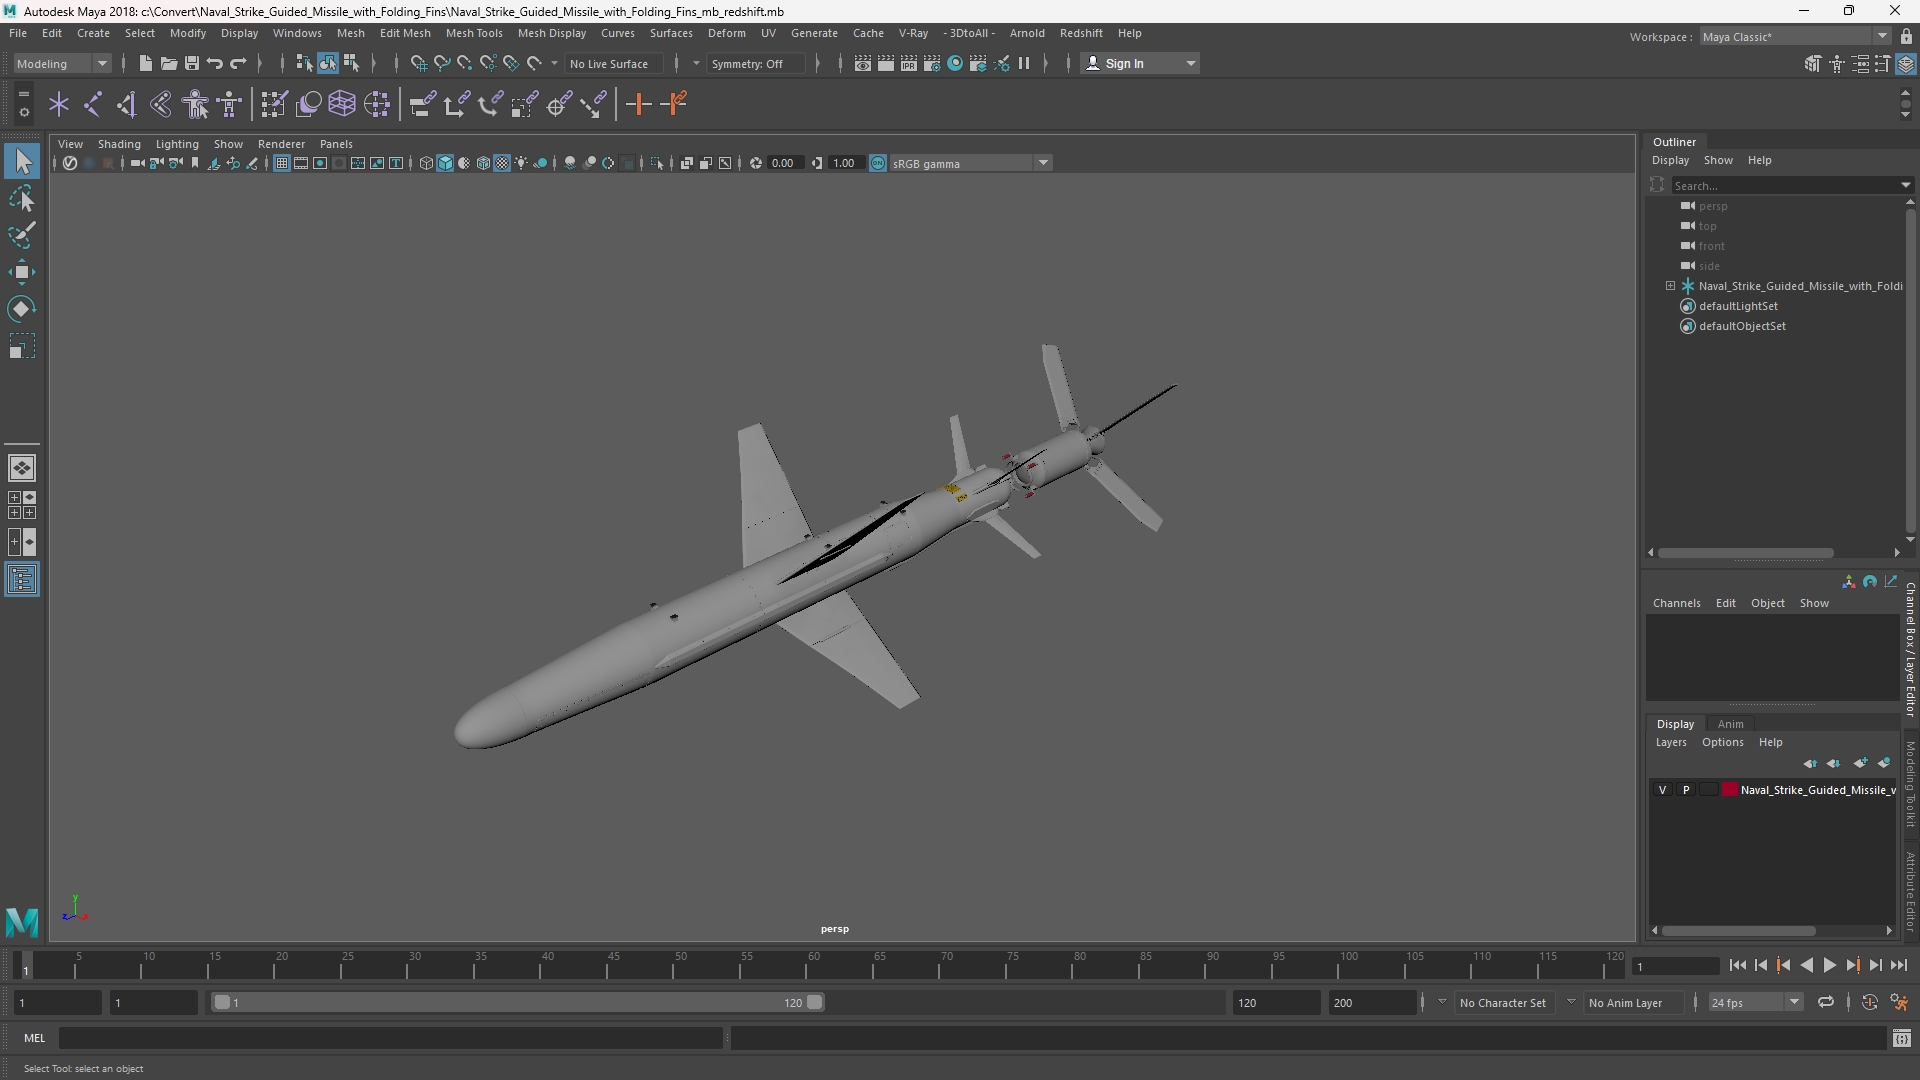Click MEL script language toggle button
The image size is (1920, 1080).
pyautogui.click(x=35, y=1038)
